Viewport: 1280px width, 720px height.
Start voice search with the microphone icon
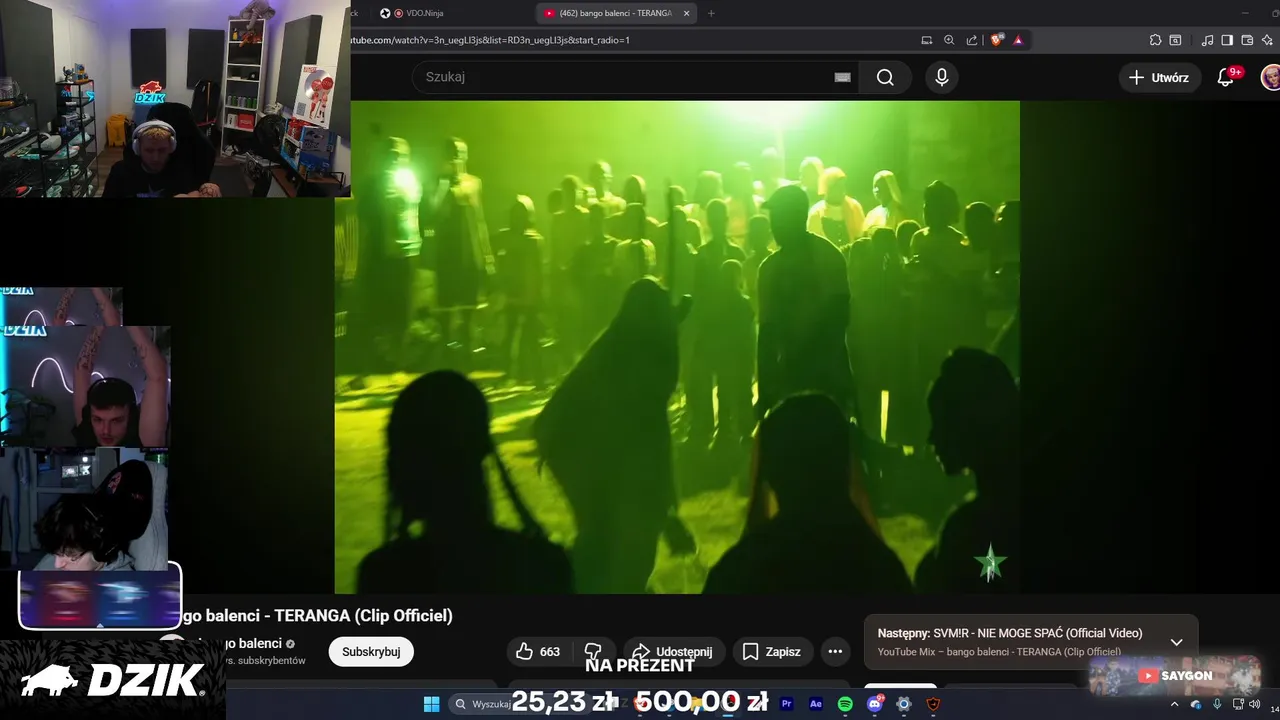941,77
